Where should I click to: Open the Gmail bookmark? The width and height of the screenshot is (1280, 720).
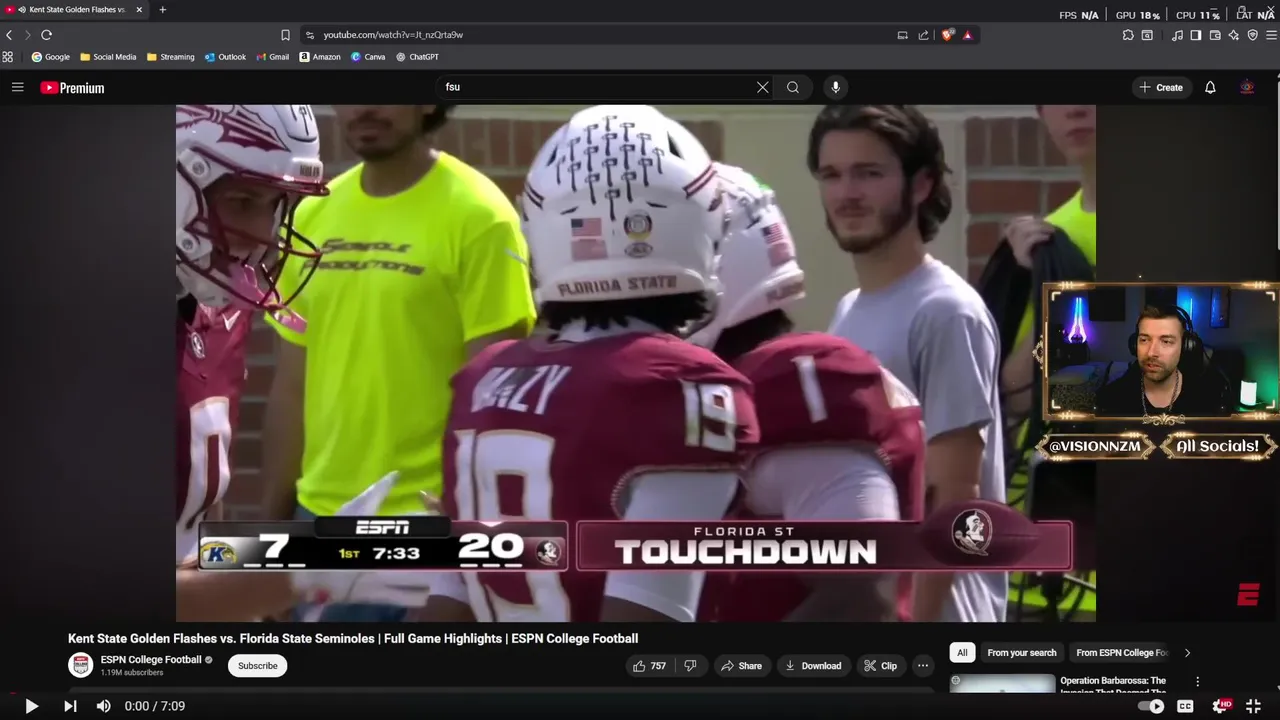[x=272, y=57]
